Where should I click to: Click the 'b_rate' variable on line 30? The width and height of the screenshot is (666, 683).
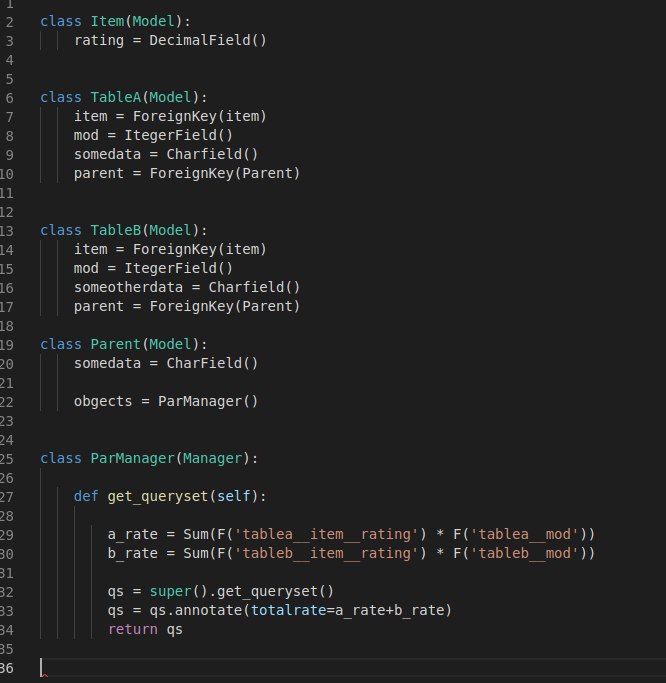point(132,553)
